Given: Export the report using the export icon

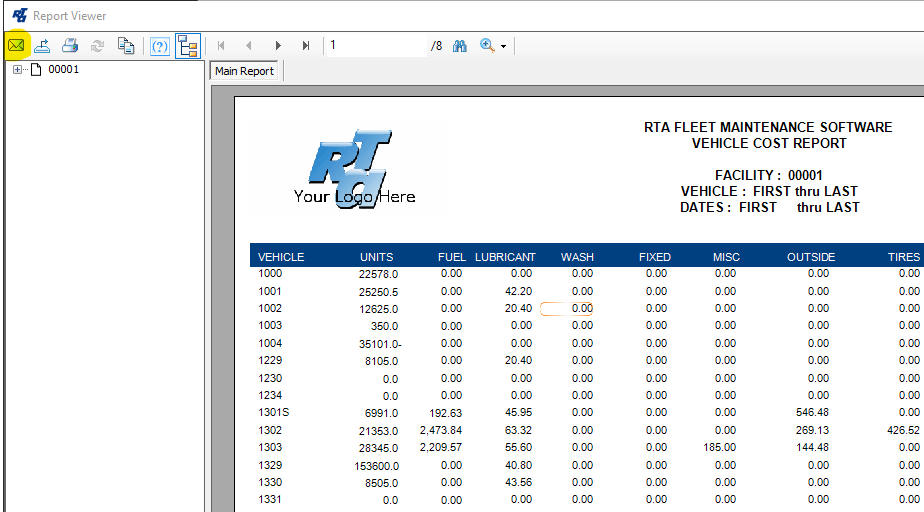Looking at the screenshot, I should click(x=43, y=46).
